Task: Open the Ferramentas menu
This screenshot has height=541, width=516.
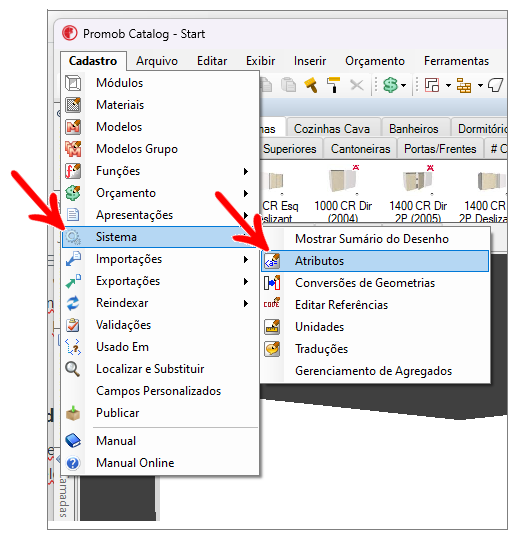Action: point(456,61)
